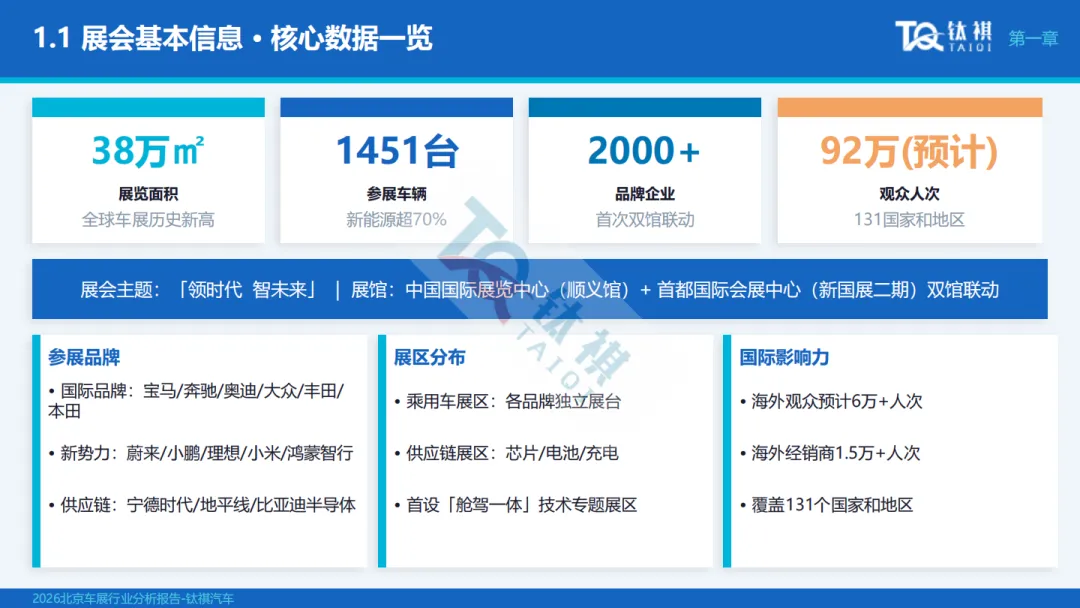
Task: Click the 品牌企业 label
Action: pos(645,194)
